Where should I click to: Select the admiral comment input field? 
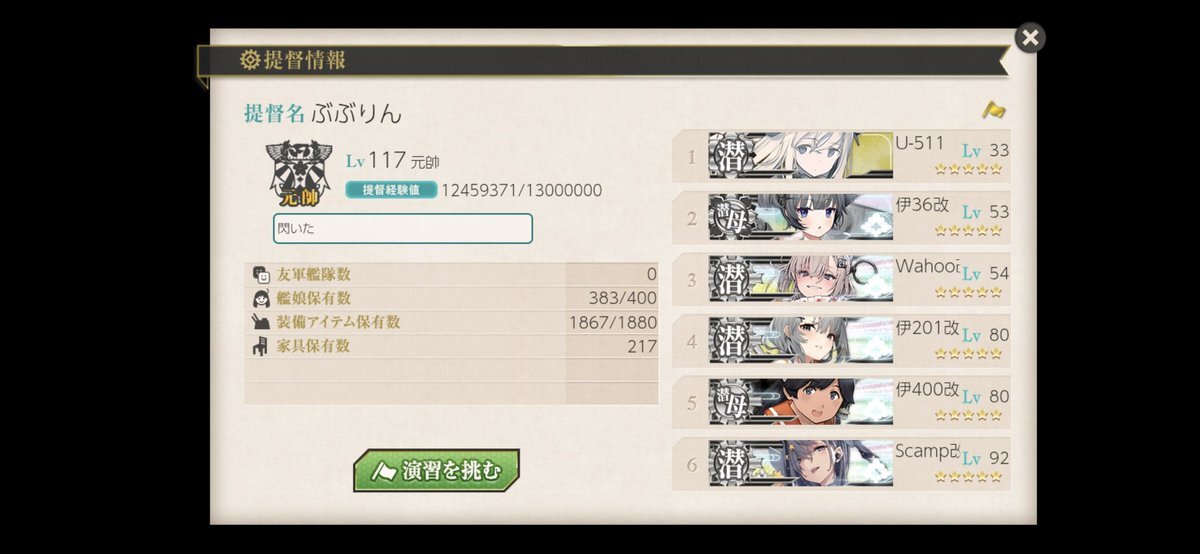403,228
